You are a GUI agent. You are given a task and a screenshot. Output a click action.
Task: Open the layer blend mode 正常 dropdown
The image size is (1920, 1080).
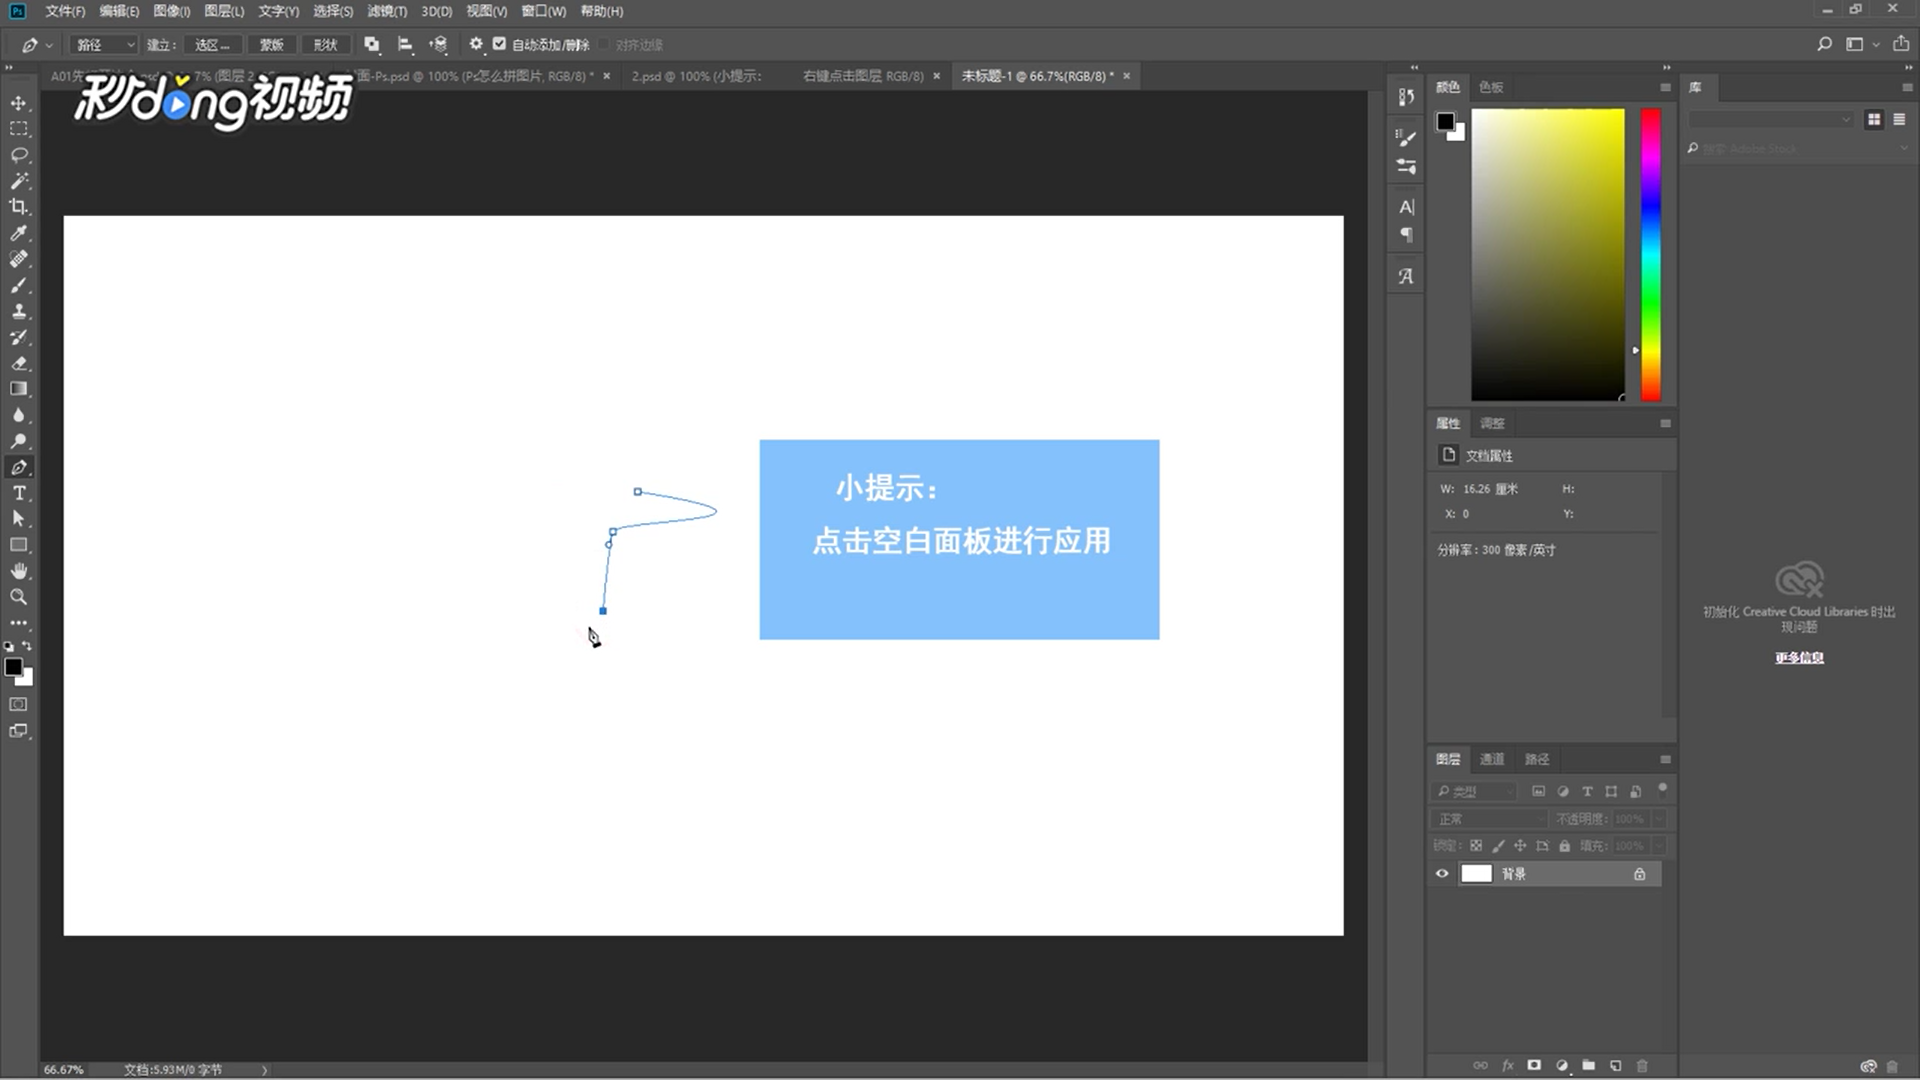pos(1489,818)
